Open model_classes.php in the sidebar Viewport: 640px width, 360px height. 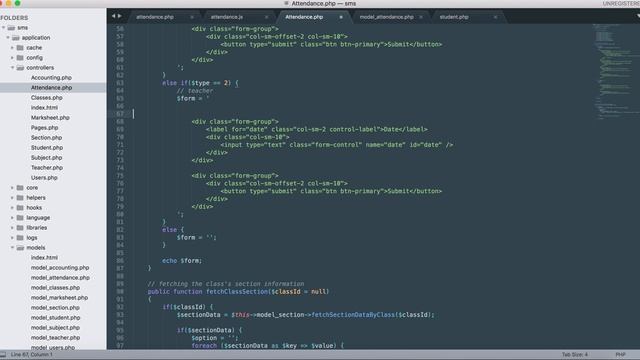tap(55, 288)
